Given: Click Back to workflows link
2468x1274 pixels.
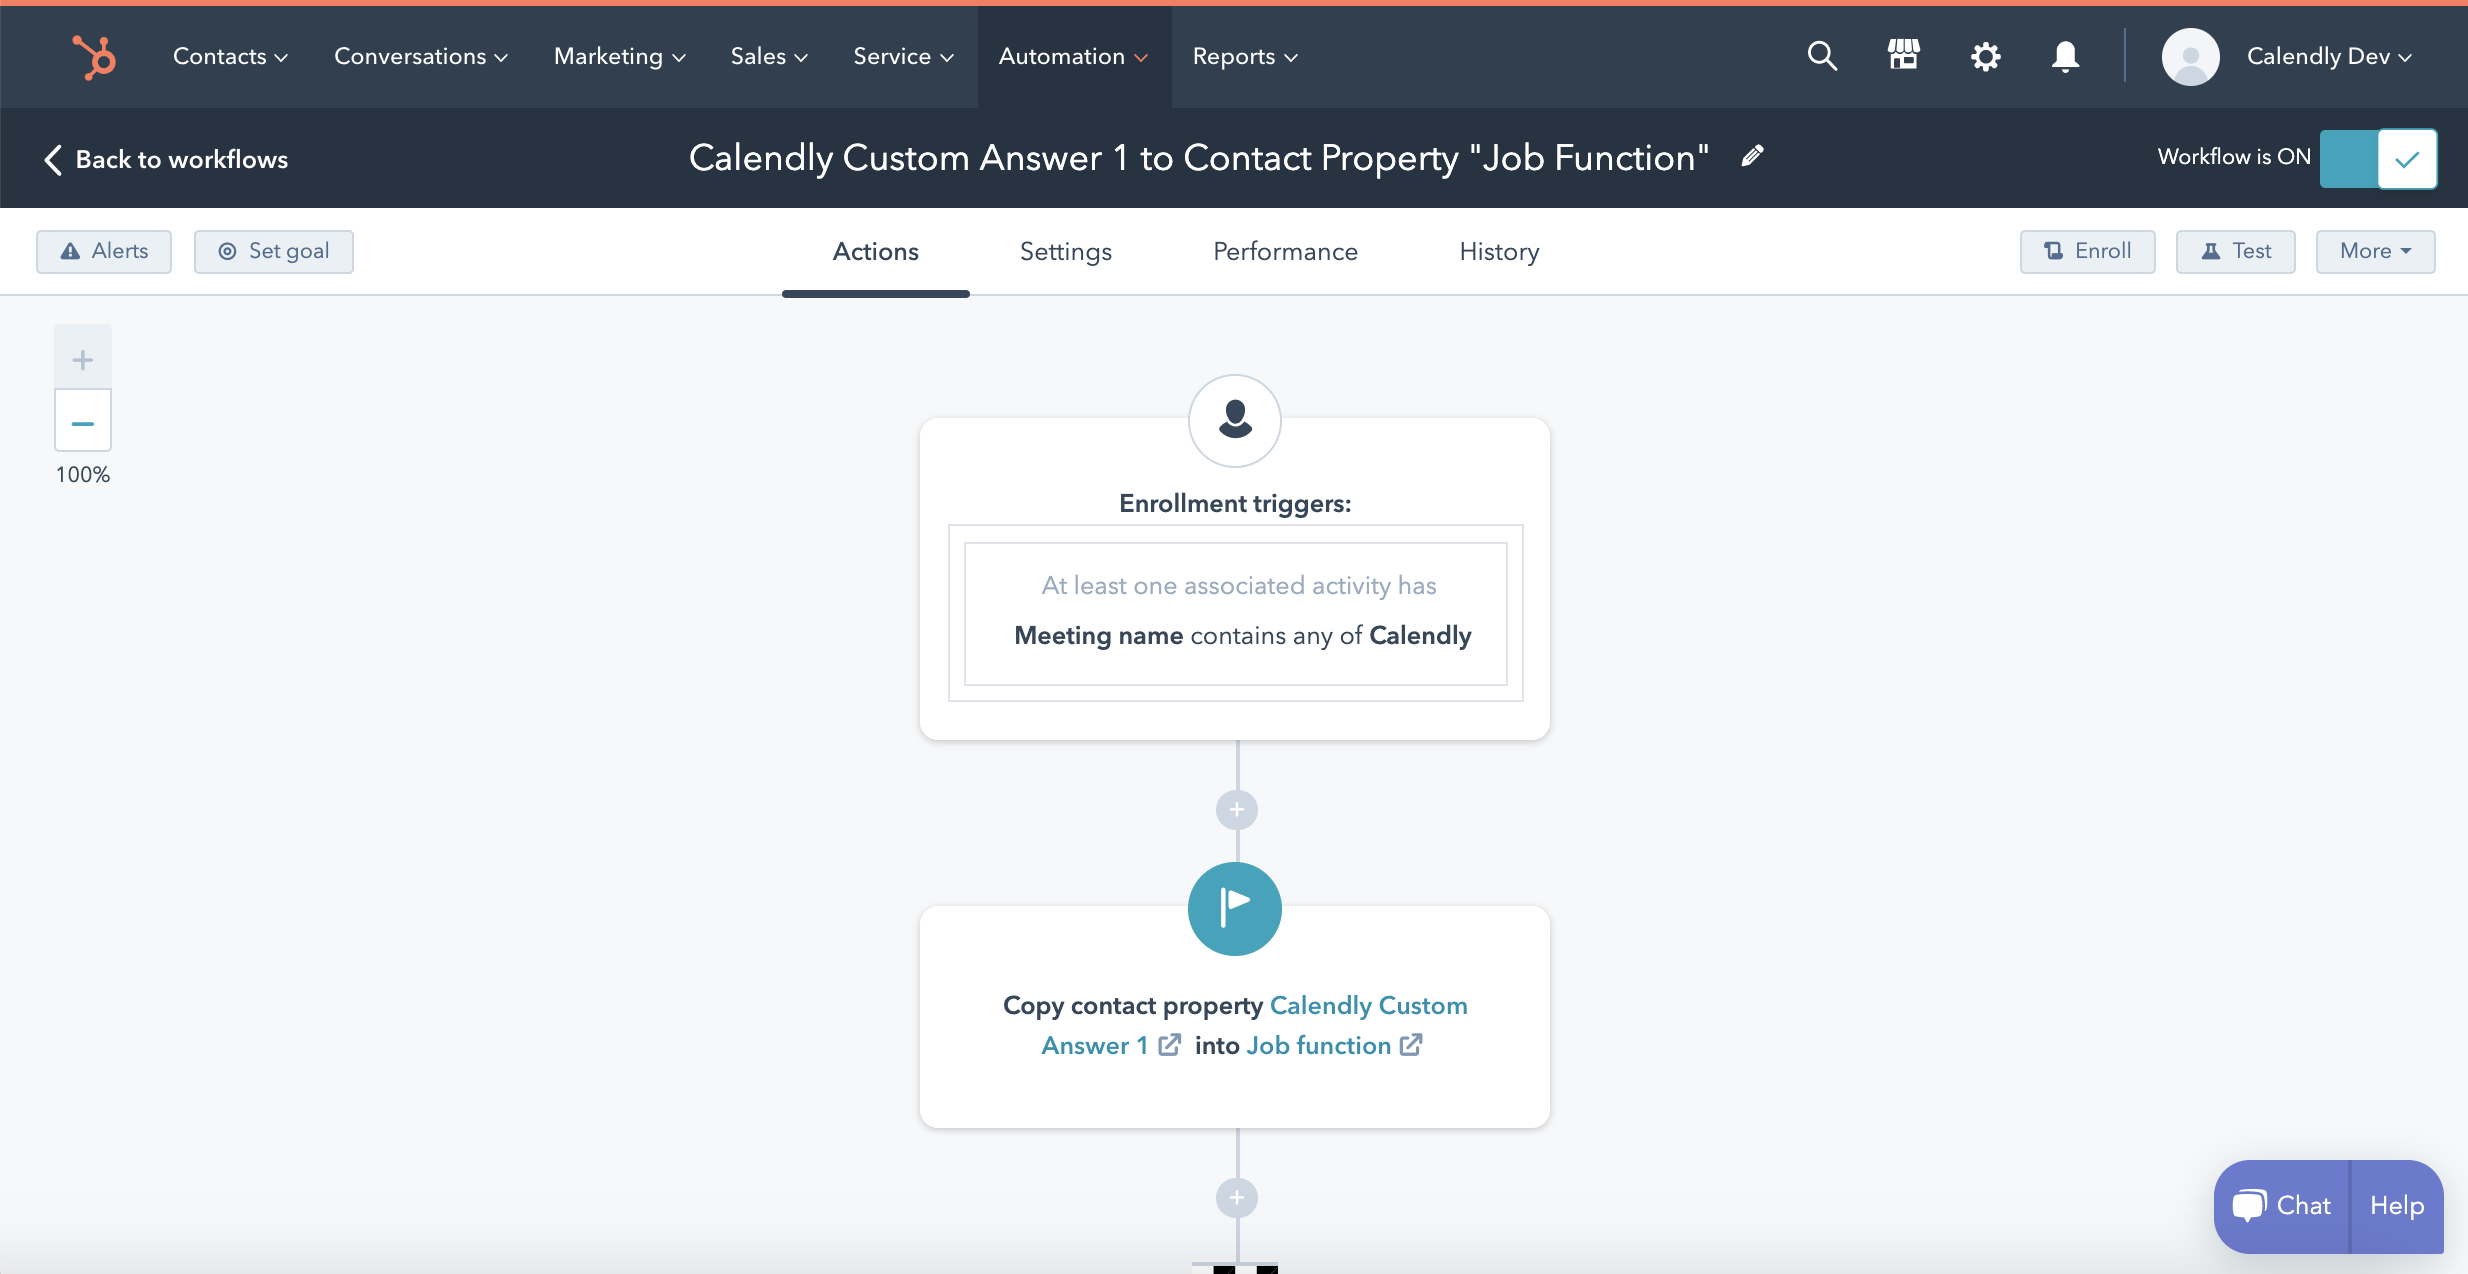Looking at the screenshot, I should tap(162, 158).
